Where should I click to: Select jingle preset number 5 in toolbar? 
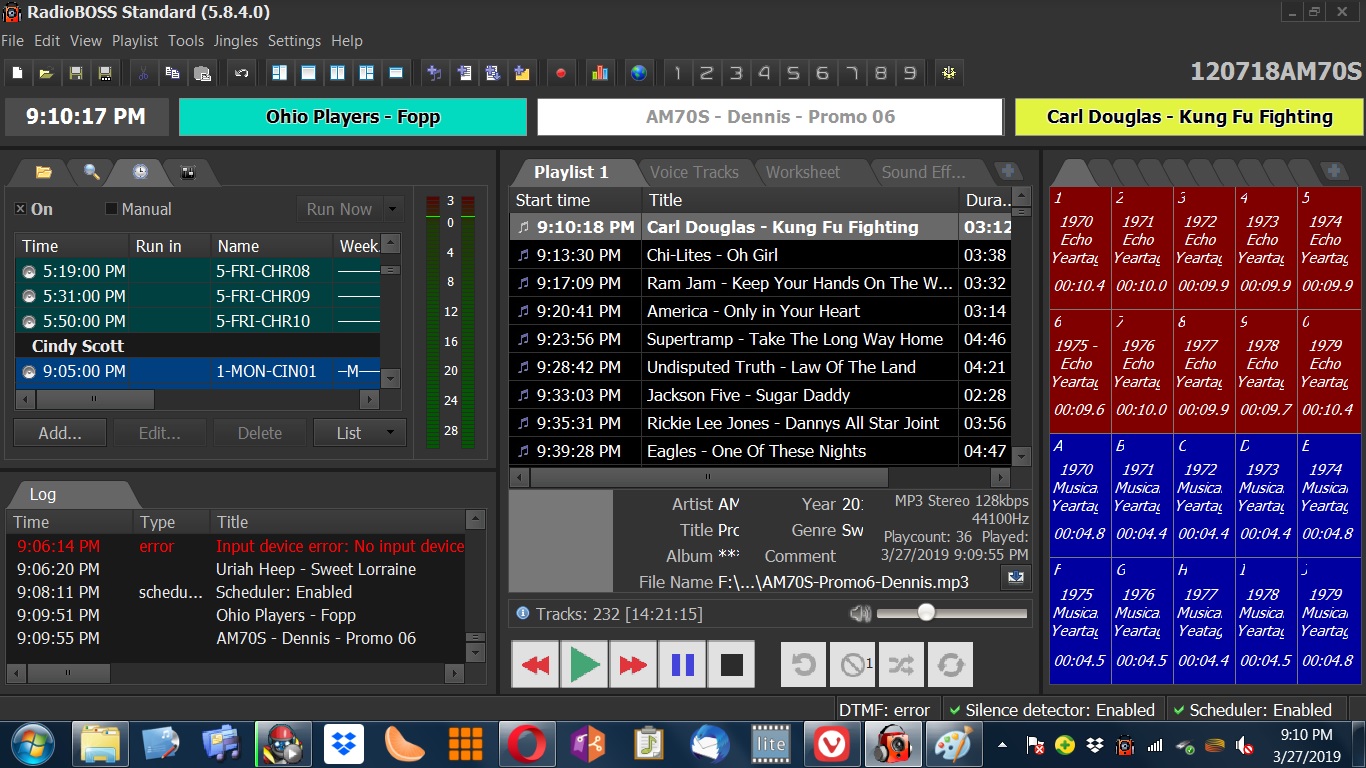pyautogui.click(x=793, y=73)
